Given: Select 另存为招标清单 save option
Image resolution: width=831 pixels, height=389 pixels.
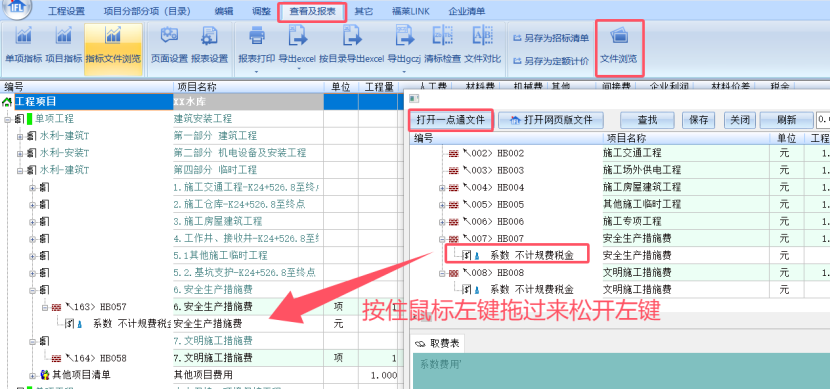Looking at the screenshot, I should coord(551,38).
